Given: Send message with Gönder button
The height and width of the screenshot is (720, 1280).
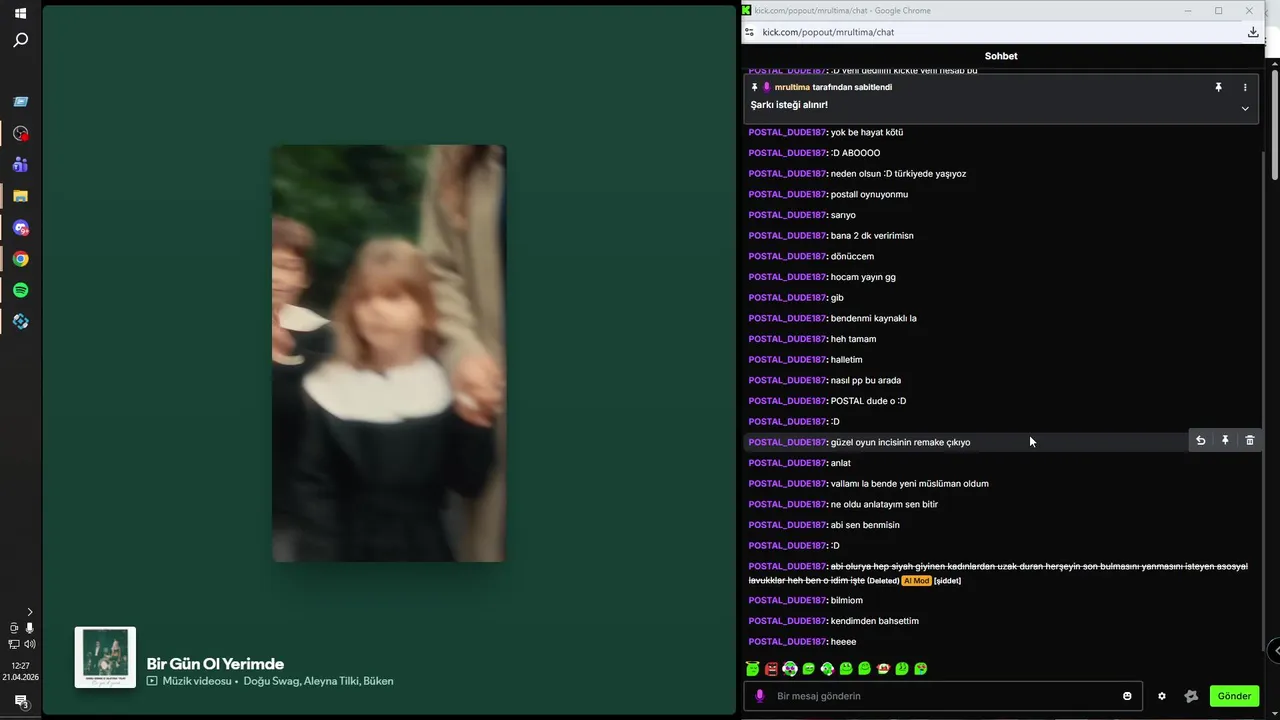Looking at the screenshot, I should coord(1234,696).
